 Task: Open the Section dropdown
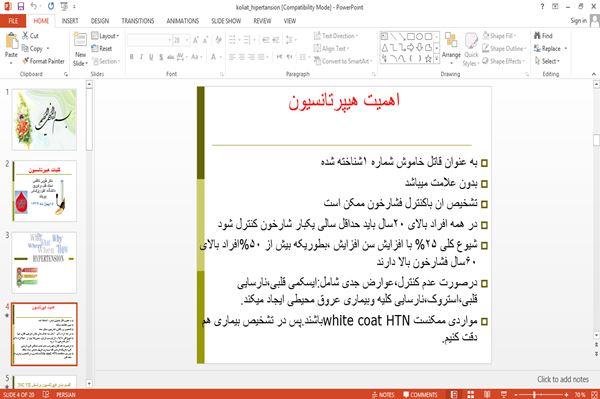click(x=106, y=61)
